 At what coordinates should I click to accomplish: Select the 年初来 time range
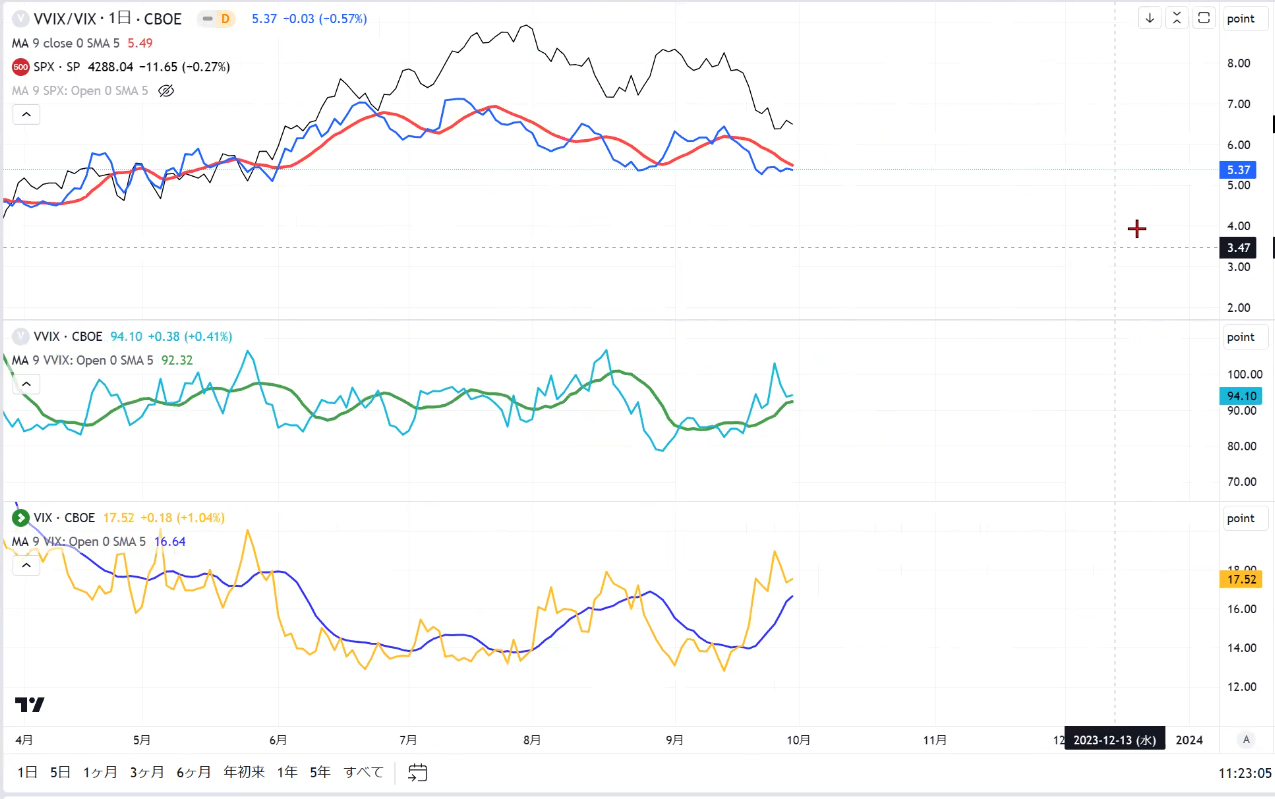pos(244,772)
